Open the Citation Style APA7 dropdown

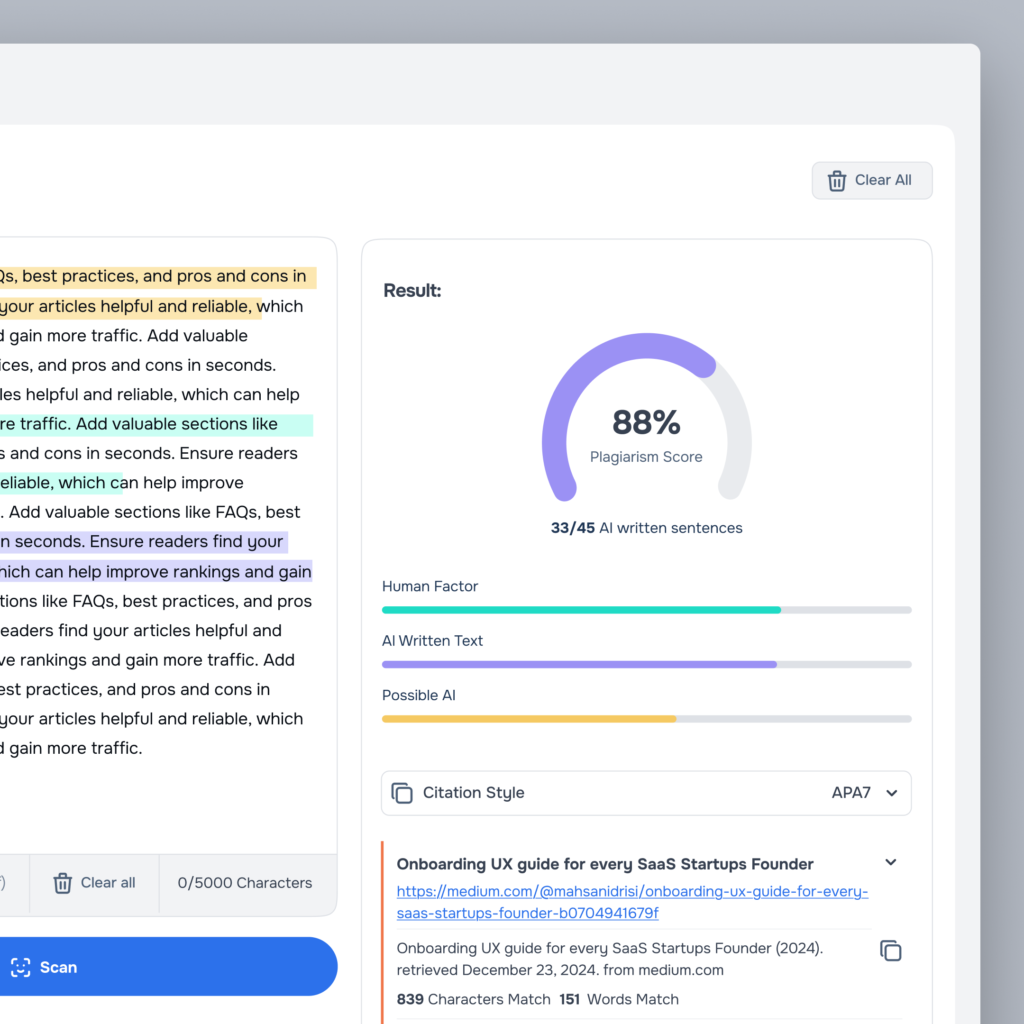pos(646,793)
